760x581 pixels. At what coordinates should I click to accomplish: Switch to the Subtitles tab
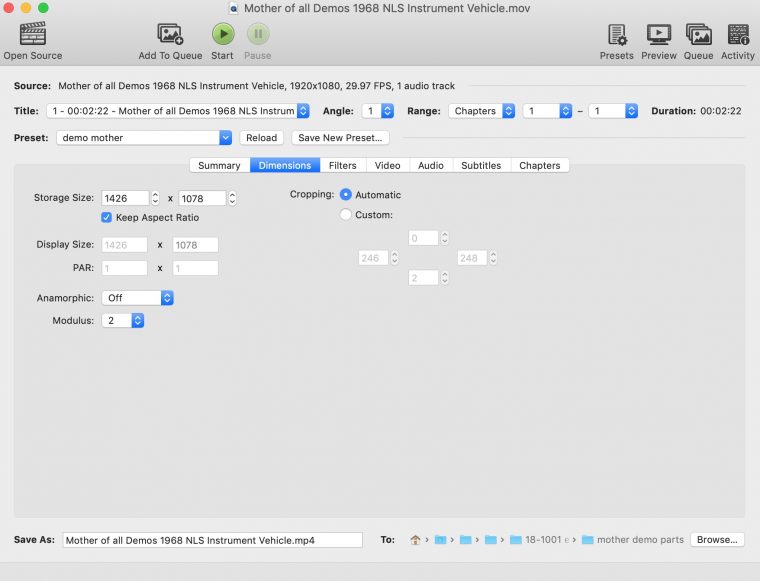(x=481, y=165)
